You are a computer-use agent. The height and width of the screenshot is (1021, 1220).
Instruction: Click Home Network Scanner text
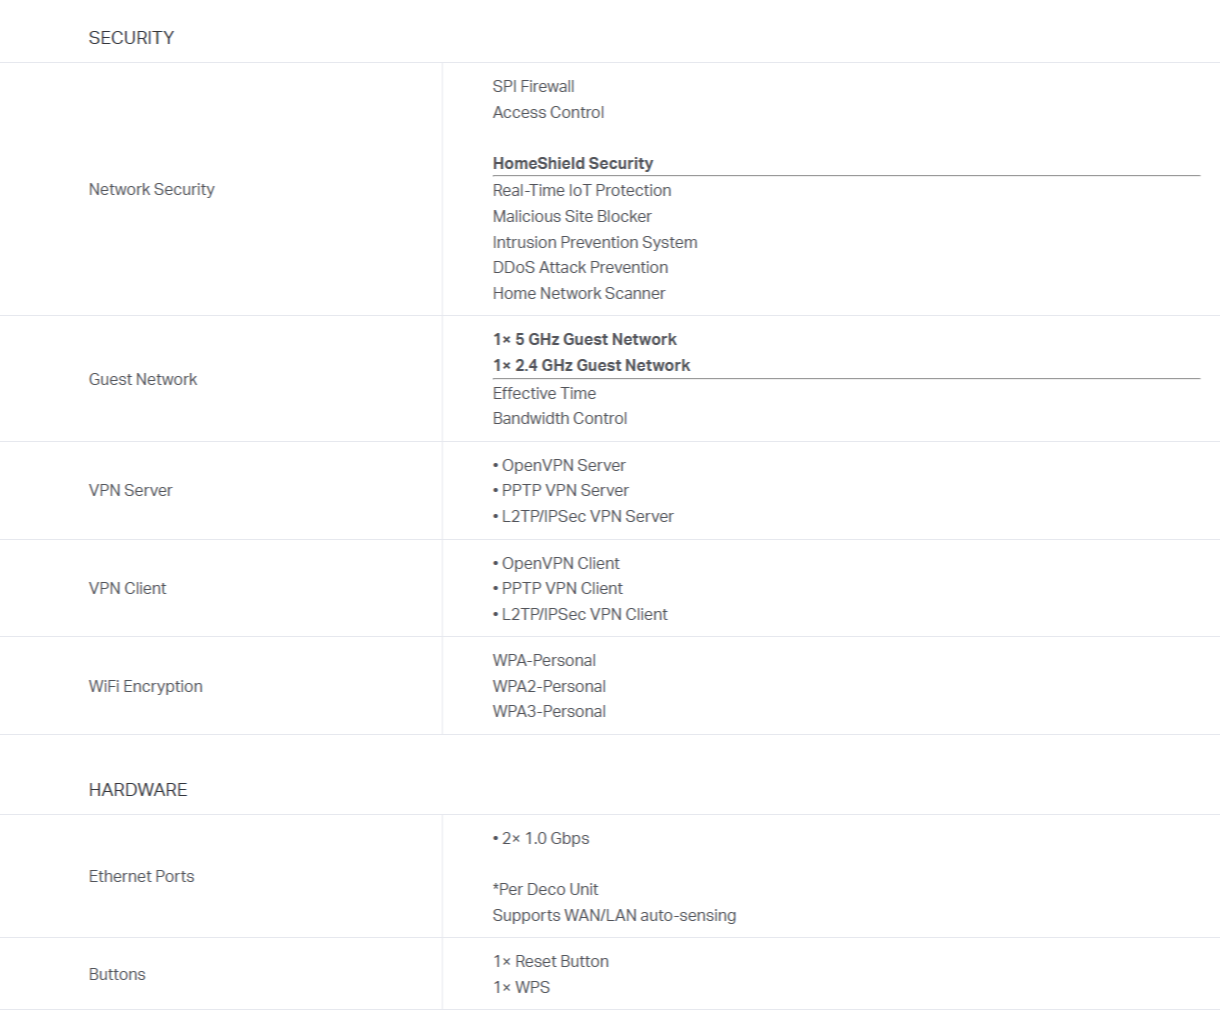coord(578,293)
